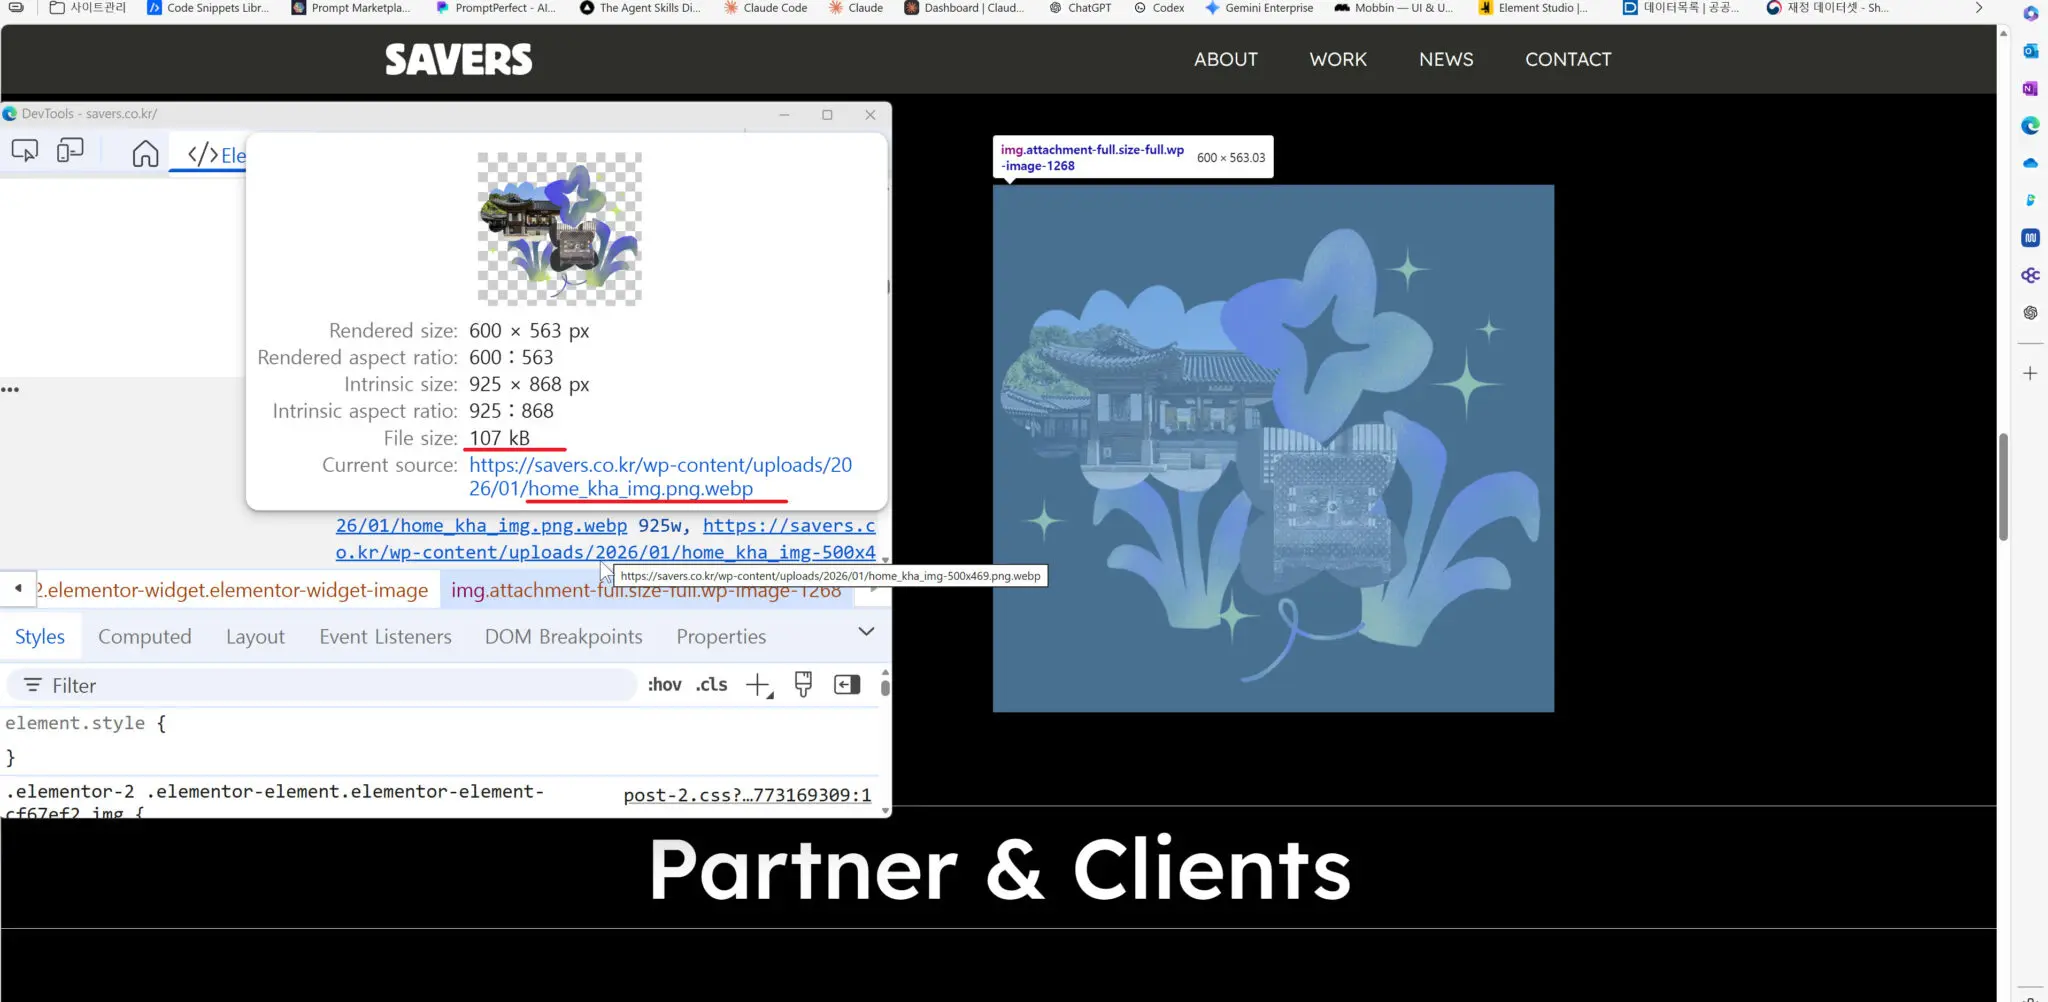Open the Styles tab

coord(40,637)
